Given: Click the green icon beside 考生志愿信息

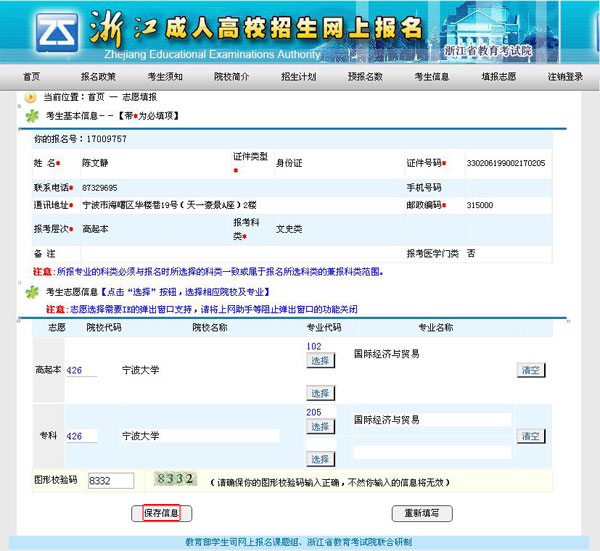Looking at the screenshot, I should (32, 292).
